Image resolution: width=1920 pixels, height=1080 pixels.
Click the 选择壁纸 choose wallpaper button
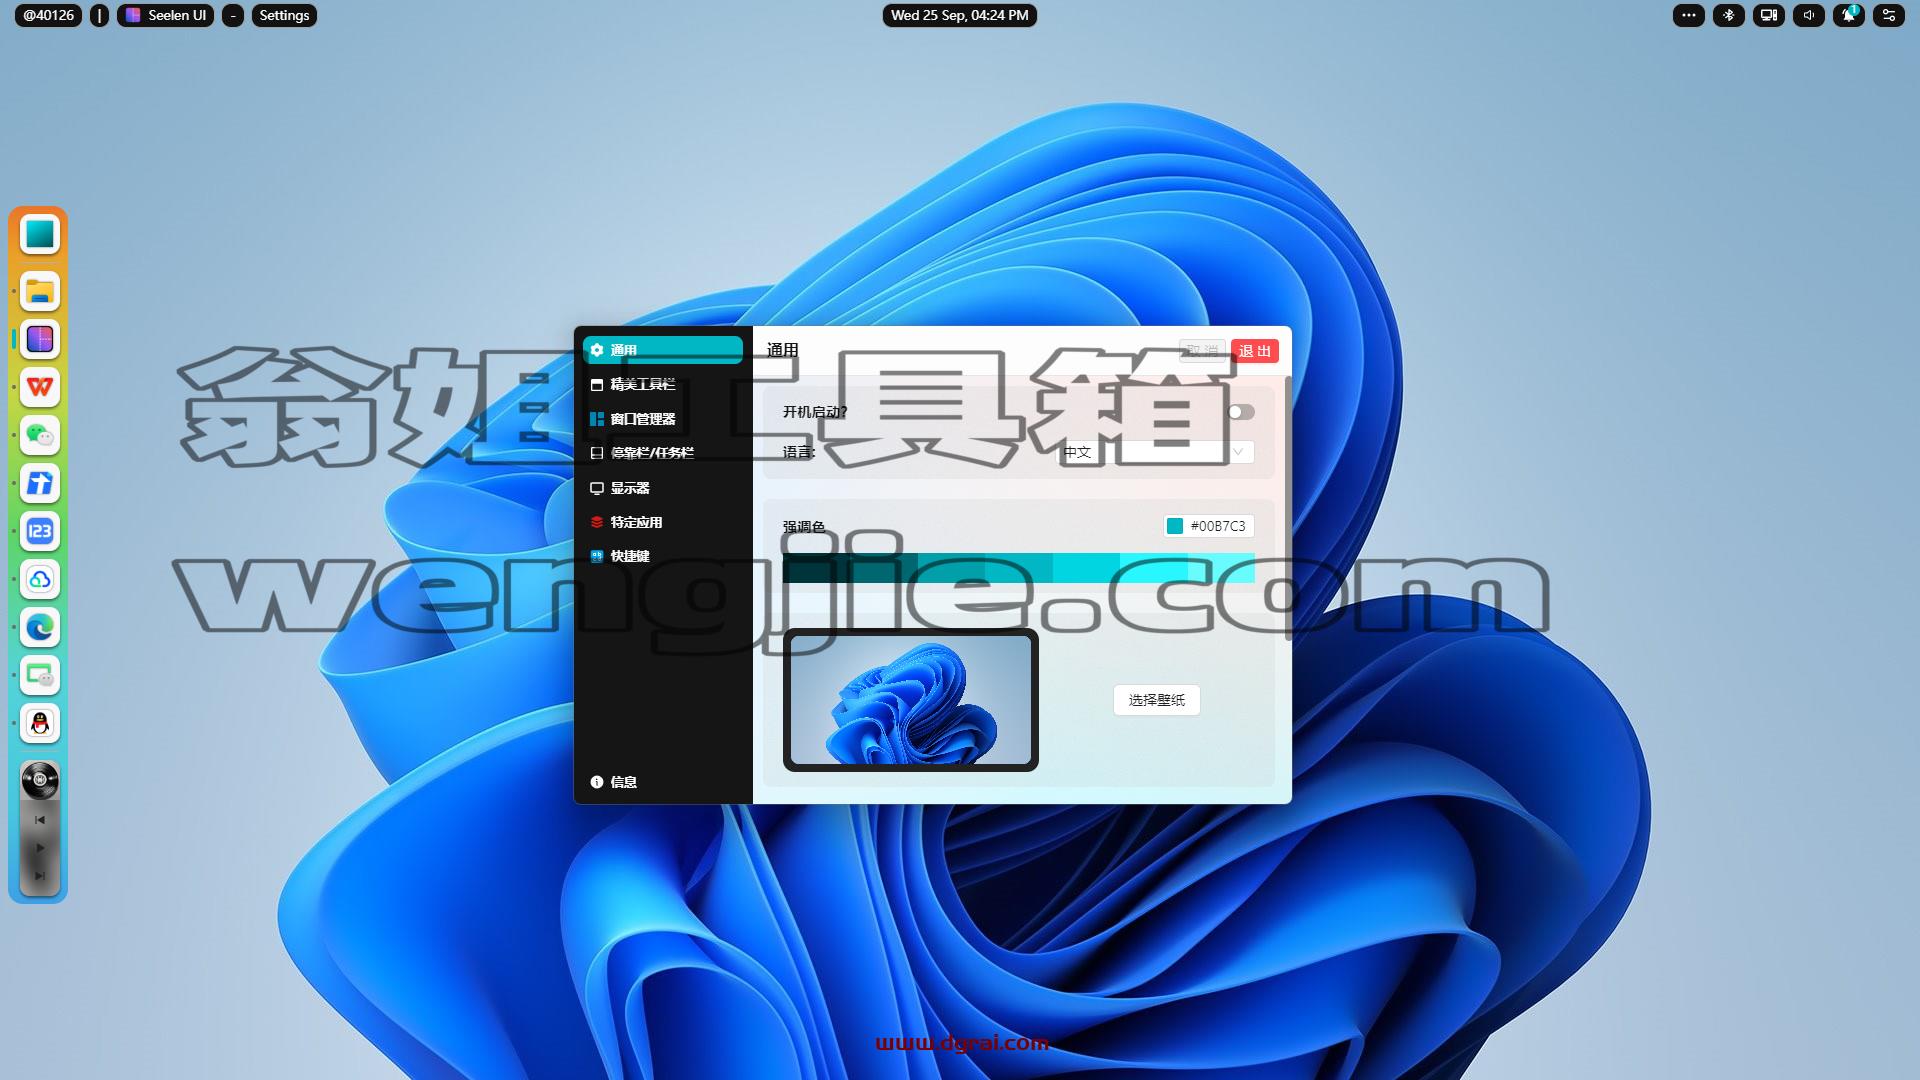[x=1157, y=700]
